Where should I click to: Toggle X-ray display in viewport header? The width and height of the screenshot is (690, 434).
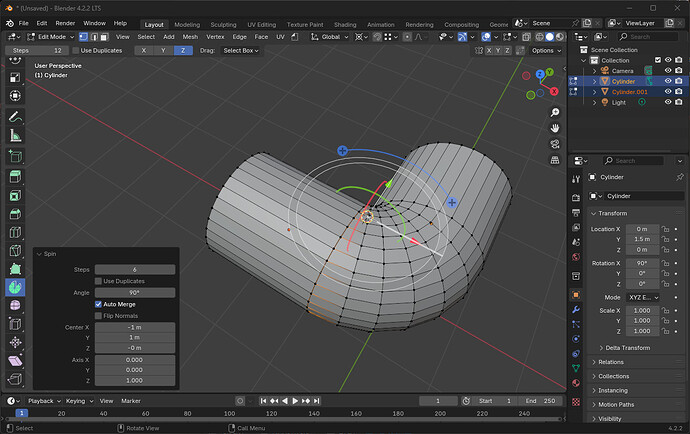tap(526, 37)
